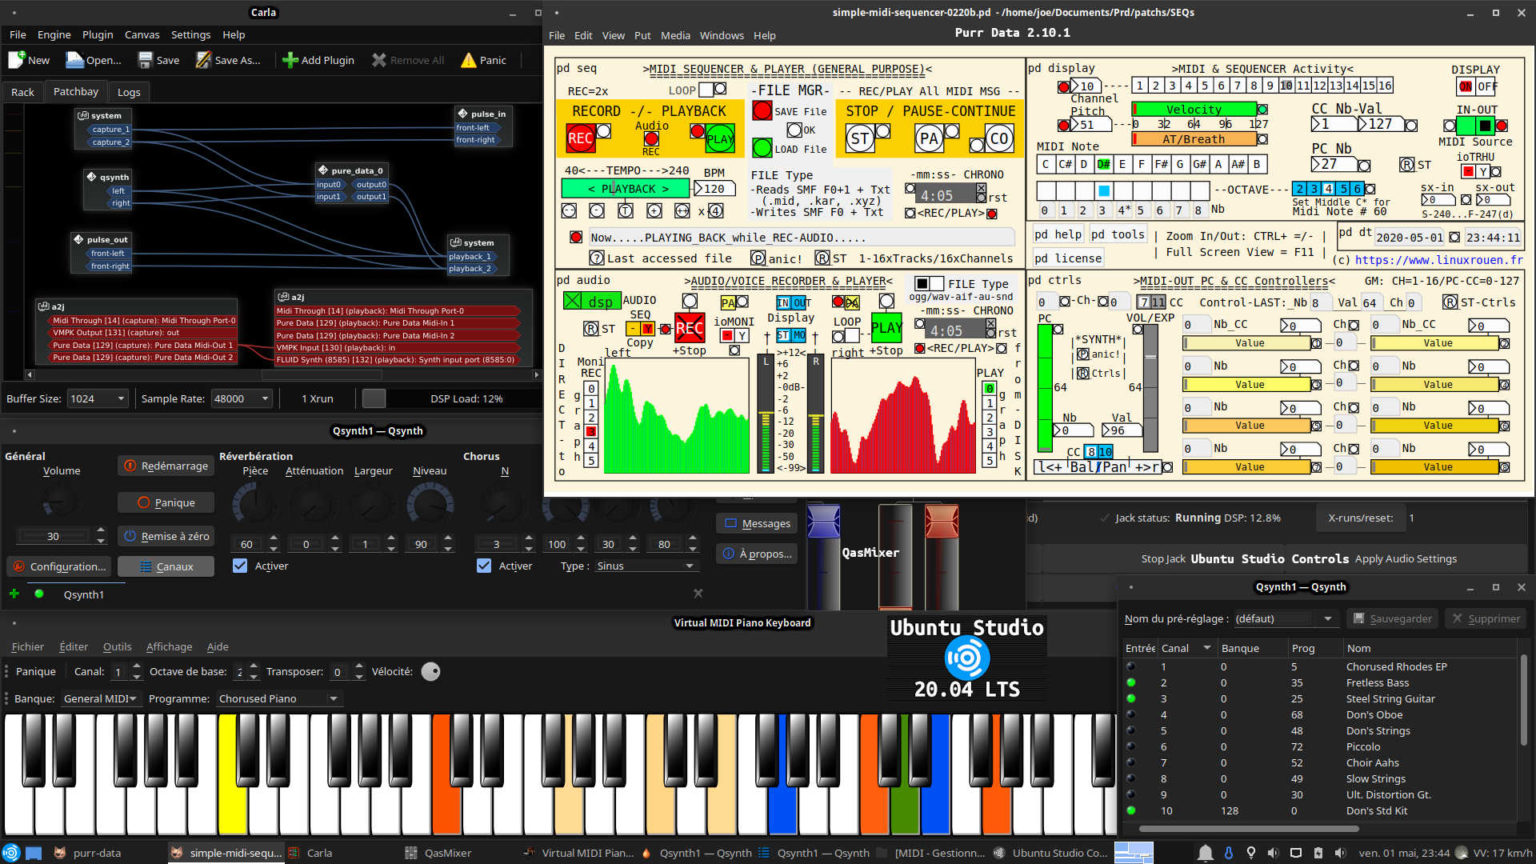
Task: Click Ubuntu Studio logo icon
Action: coord(966,658)
